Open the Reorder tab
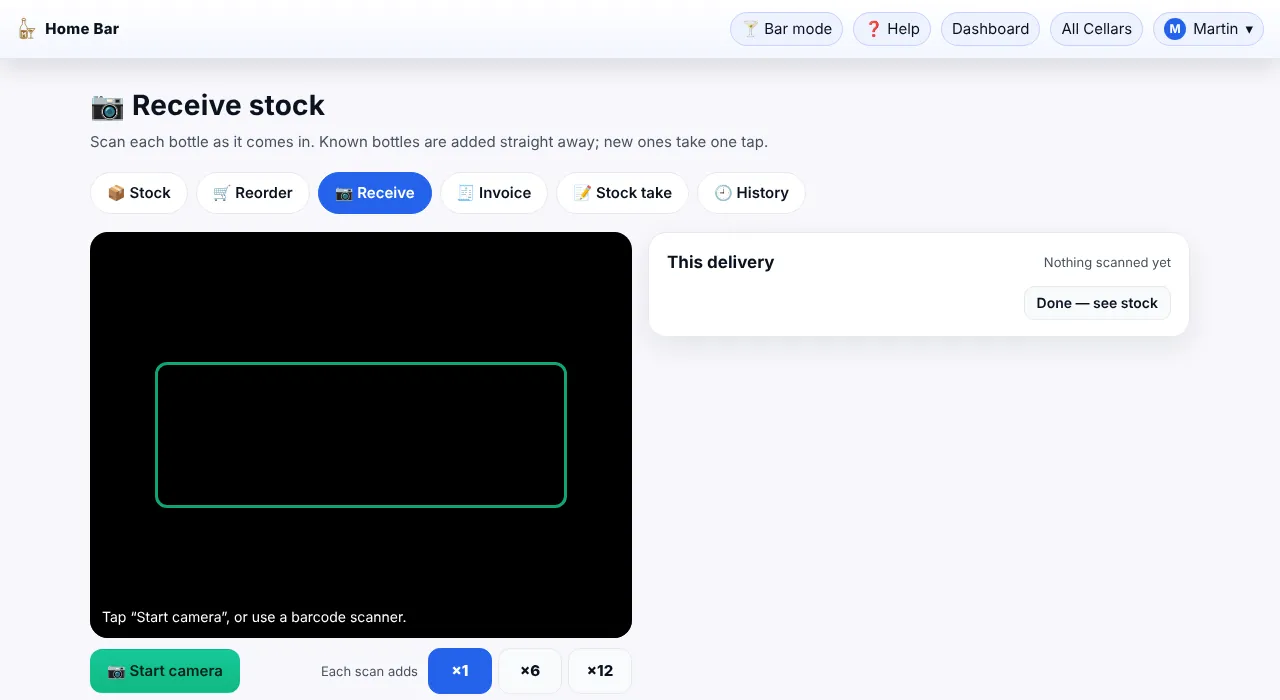 (x=253, y=193)
